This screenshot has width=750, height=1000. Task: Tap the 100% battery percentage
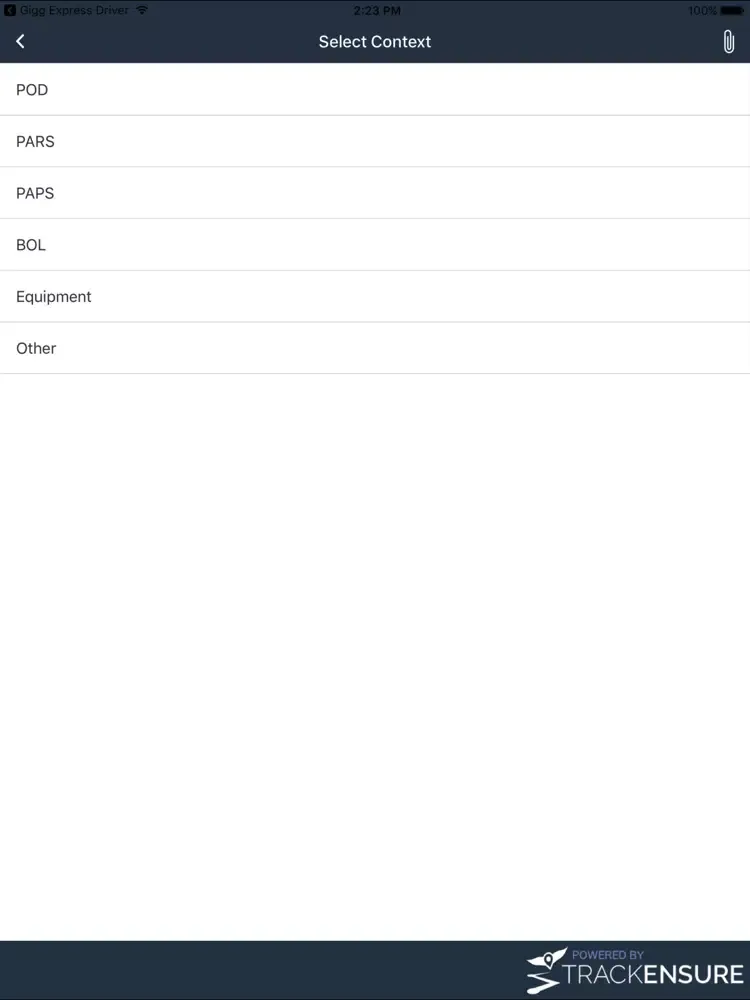pos(702,10)
